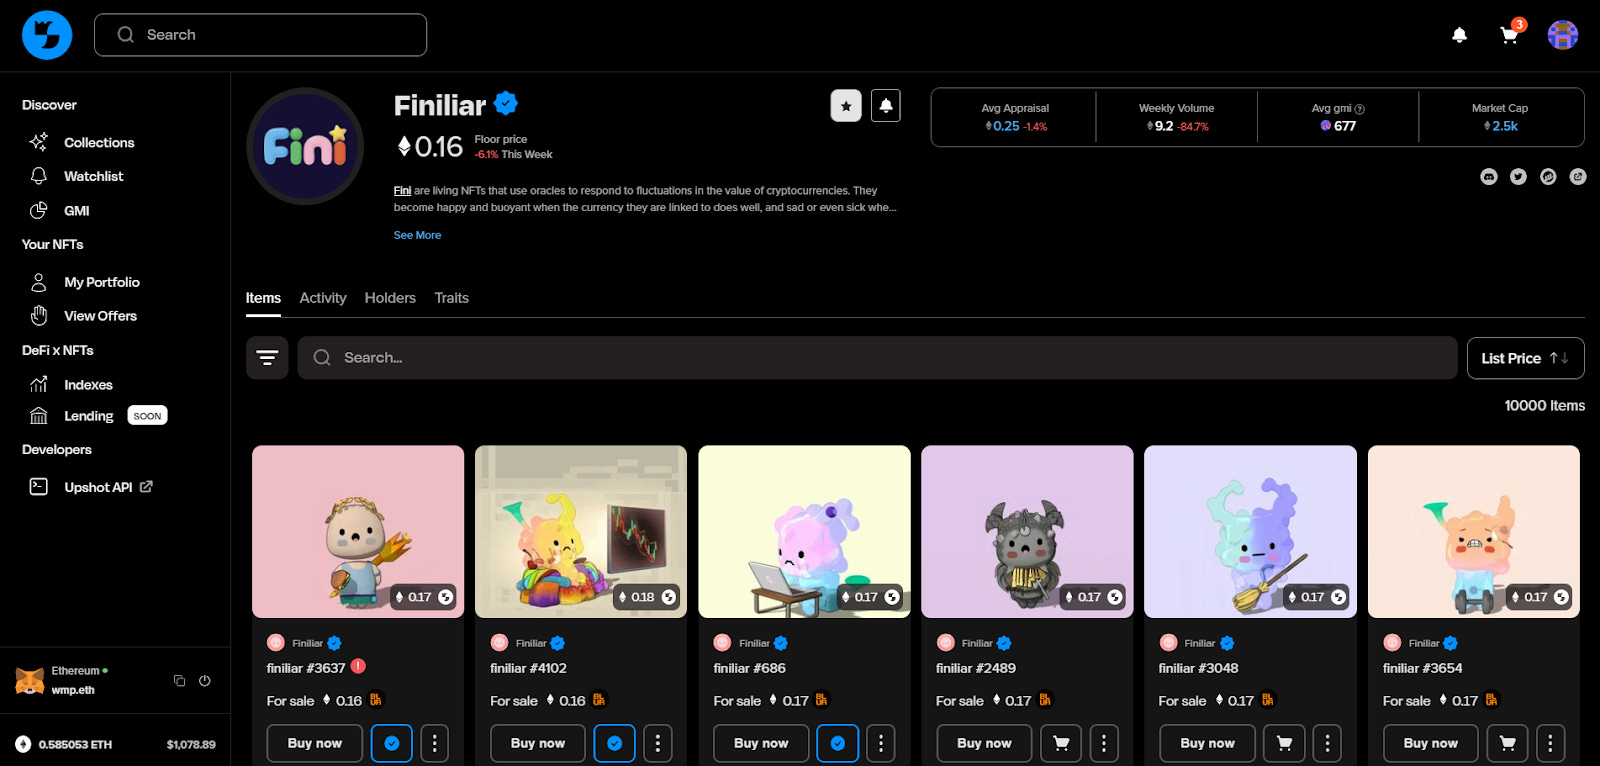Copy the wallet address wmp.eth
Image resolution: width=1600 pixels, height=766 pixels.
point(180,681)
